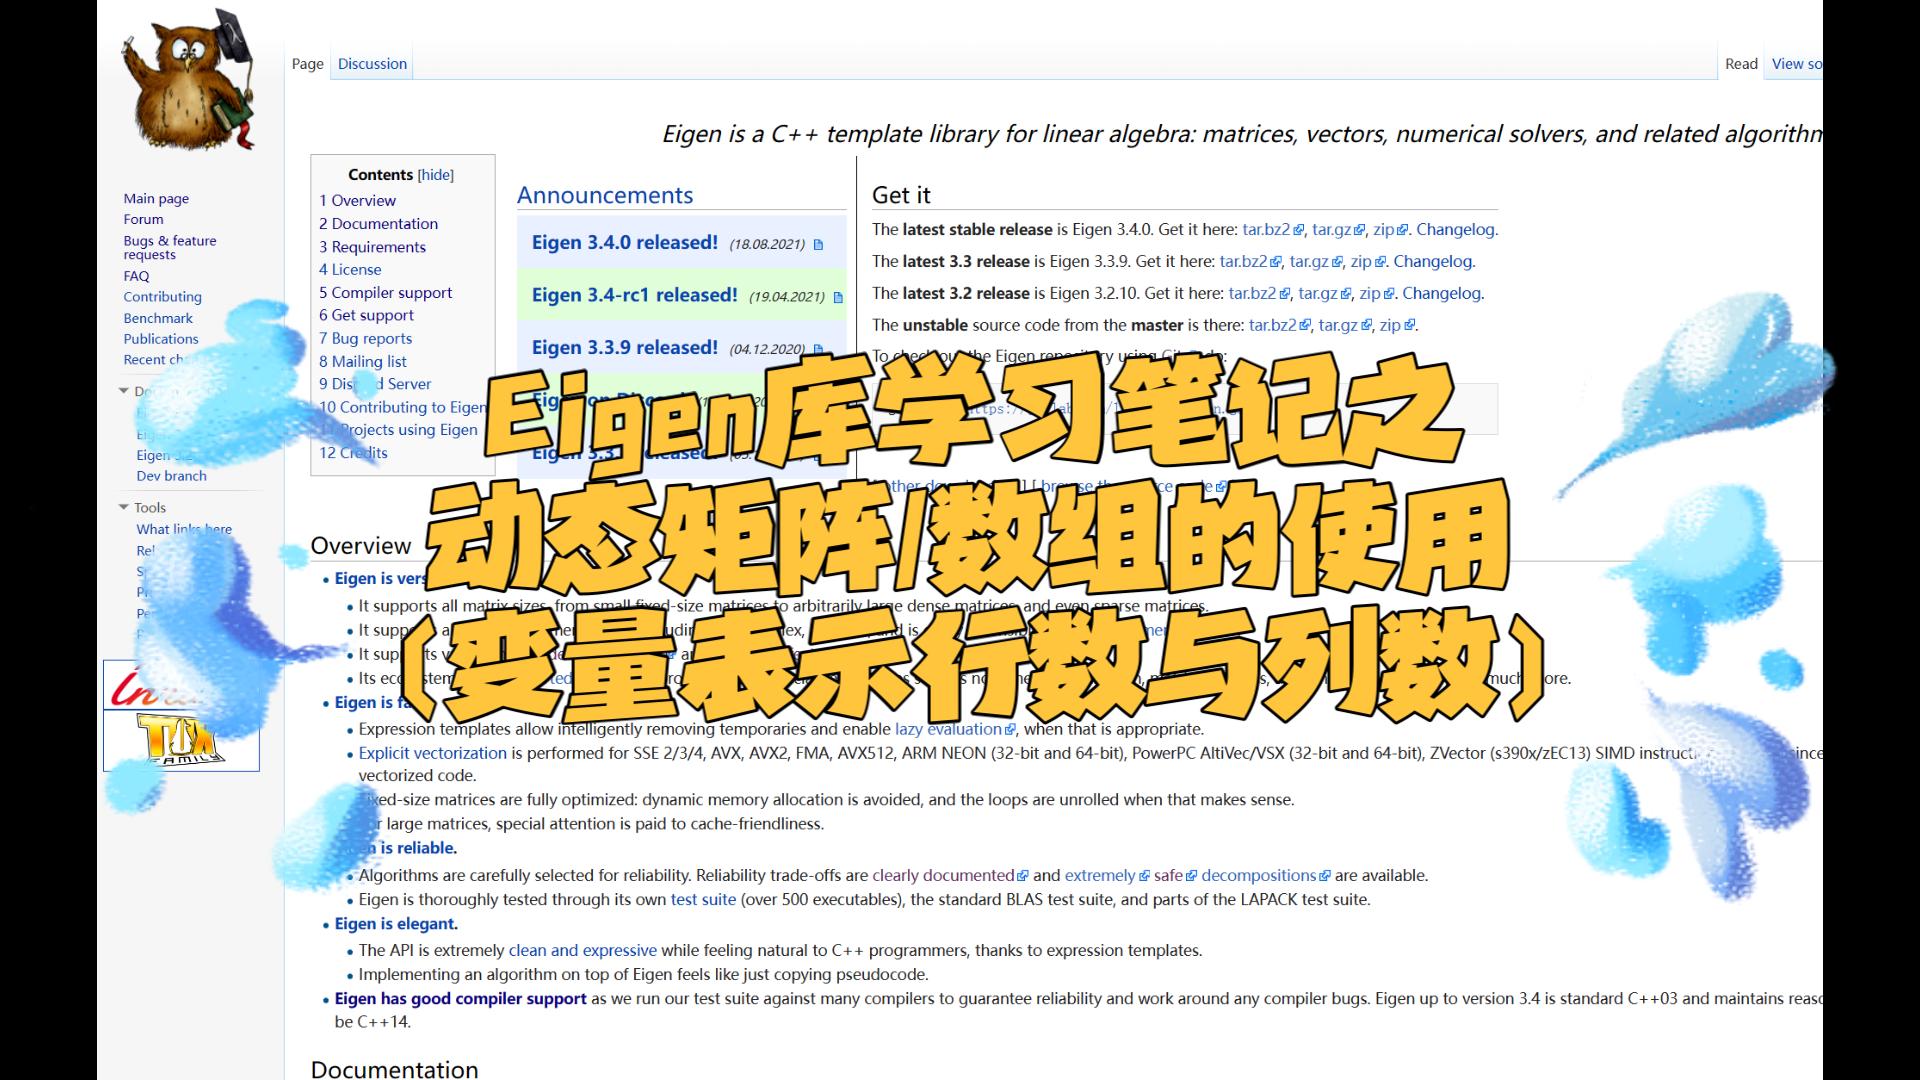Select the Discussion tab
The width and height of the screenshot is (1920, 1080).
(x=371, y=63)
